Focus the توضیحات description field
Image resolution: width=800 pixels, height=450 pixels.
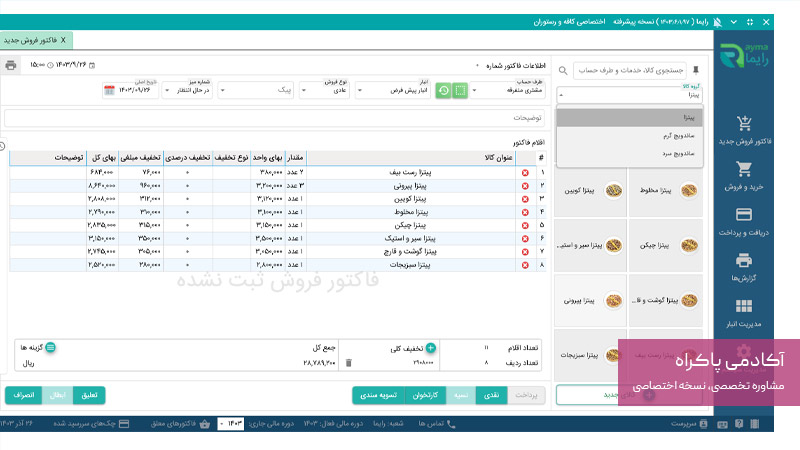274,118
